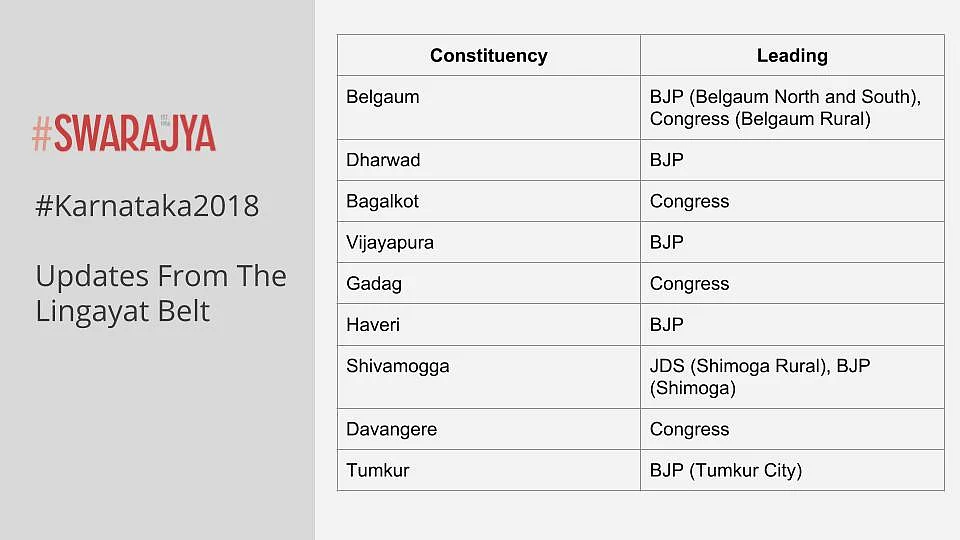The image size is (960, 540).
Task: Click Congress in the Davangere row
Action: pyautogui.click(x=689, y=429)
